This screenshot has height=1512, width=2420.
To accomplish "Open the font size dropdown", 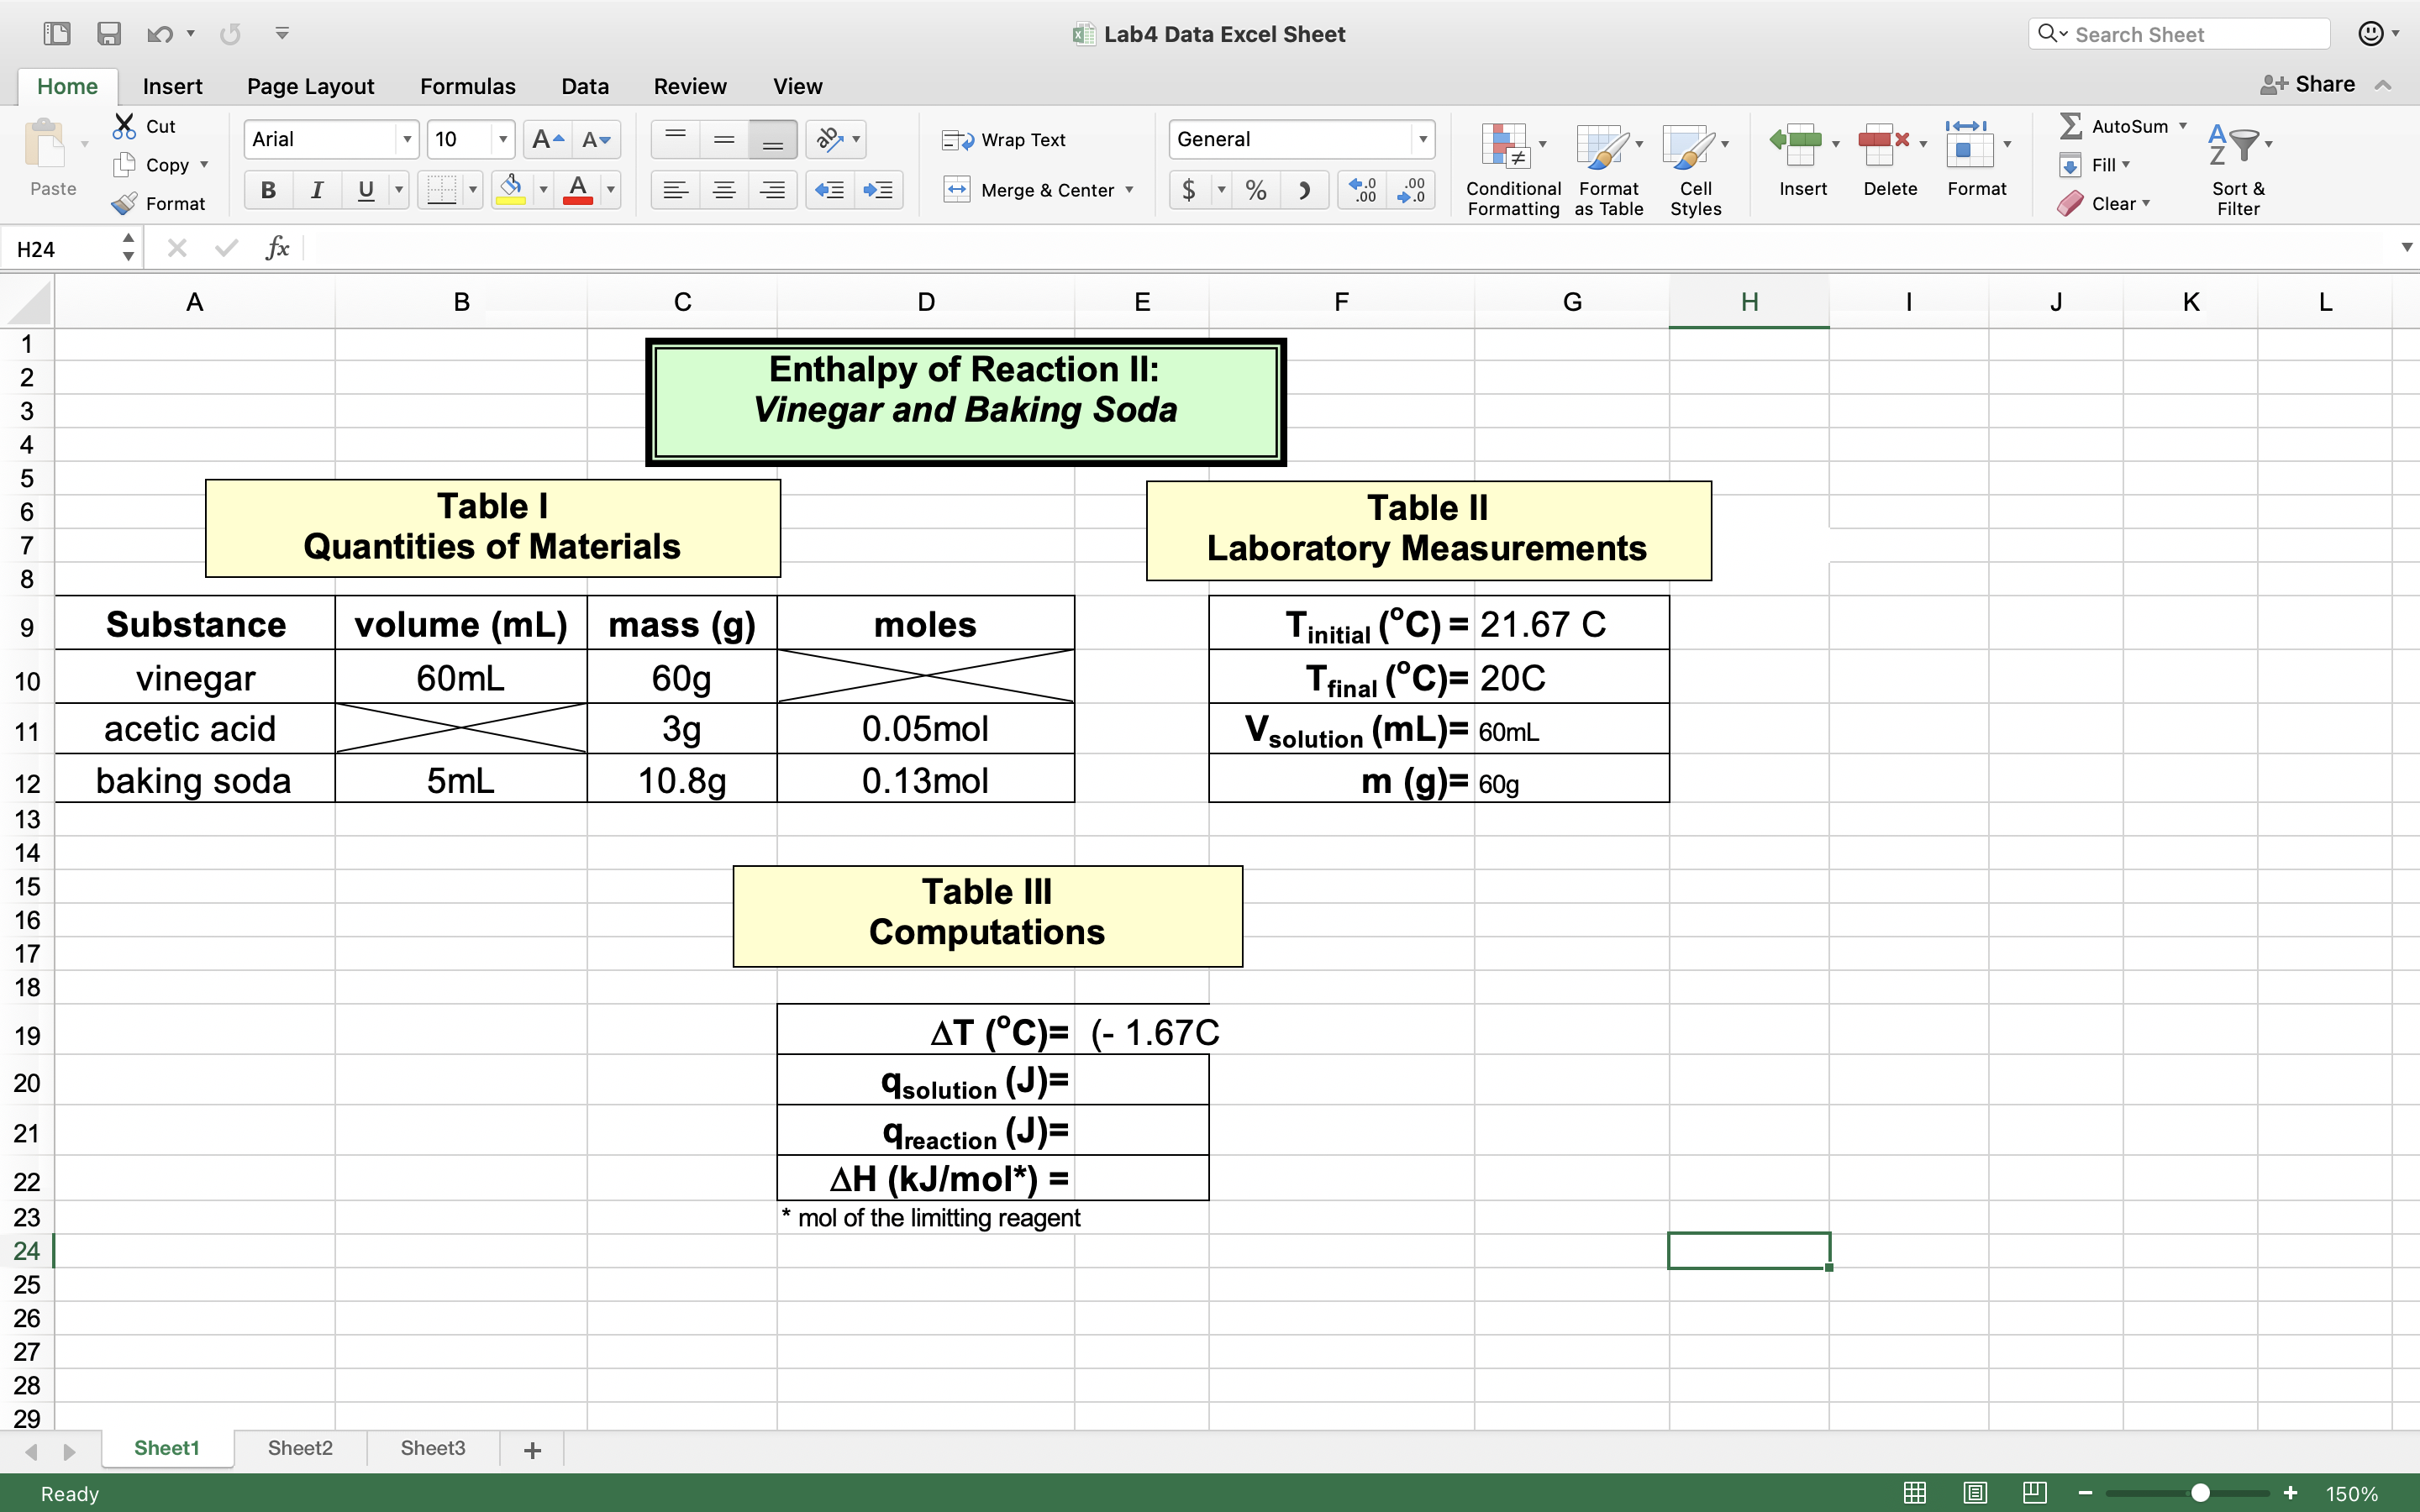I will click(503, 139).
